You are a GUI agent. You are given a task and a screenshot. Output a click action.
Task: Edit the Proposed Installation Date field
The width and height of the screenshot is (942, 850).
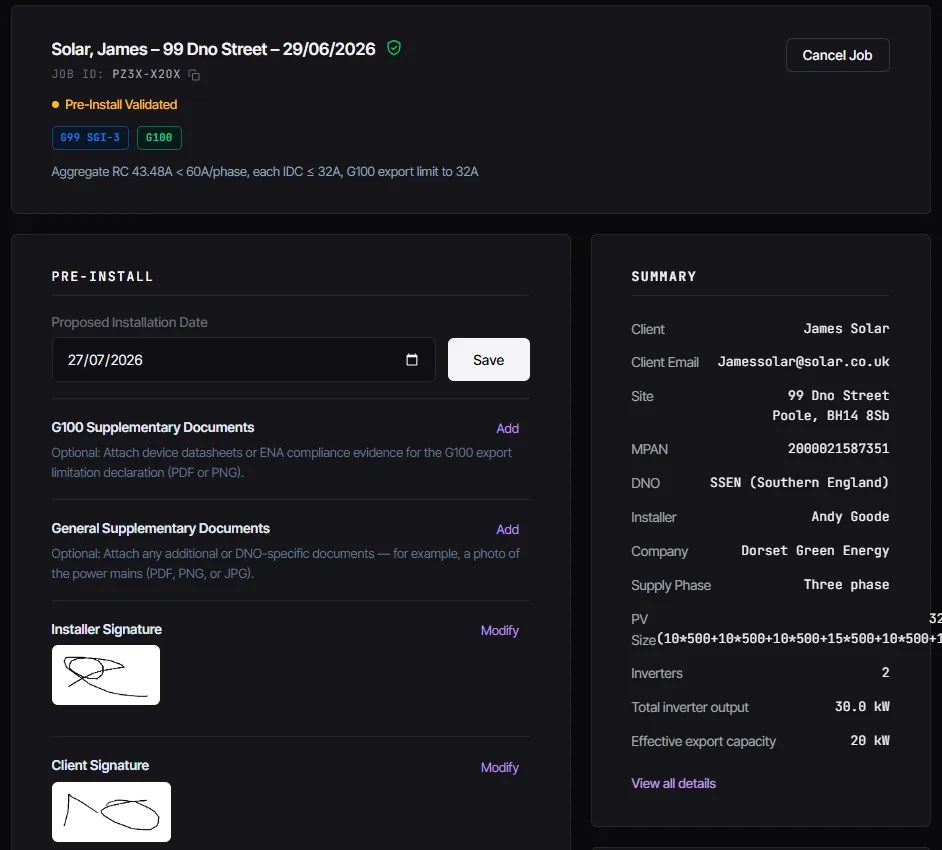pos(243,360)
